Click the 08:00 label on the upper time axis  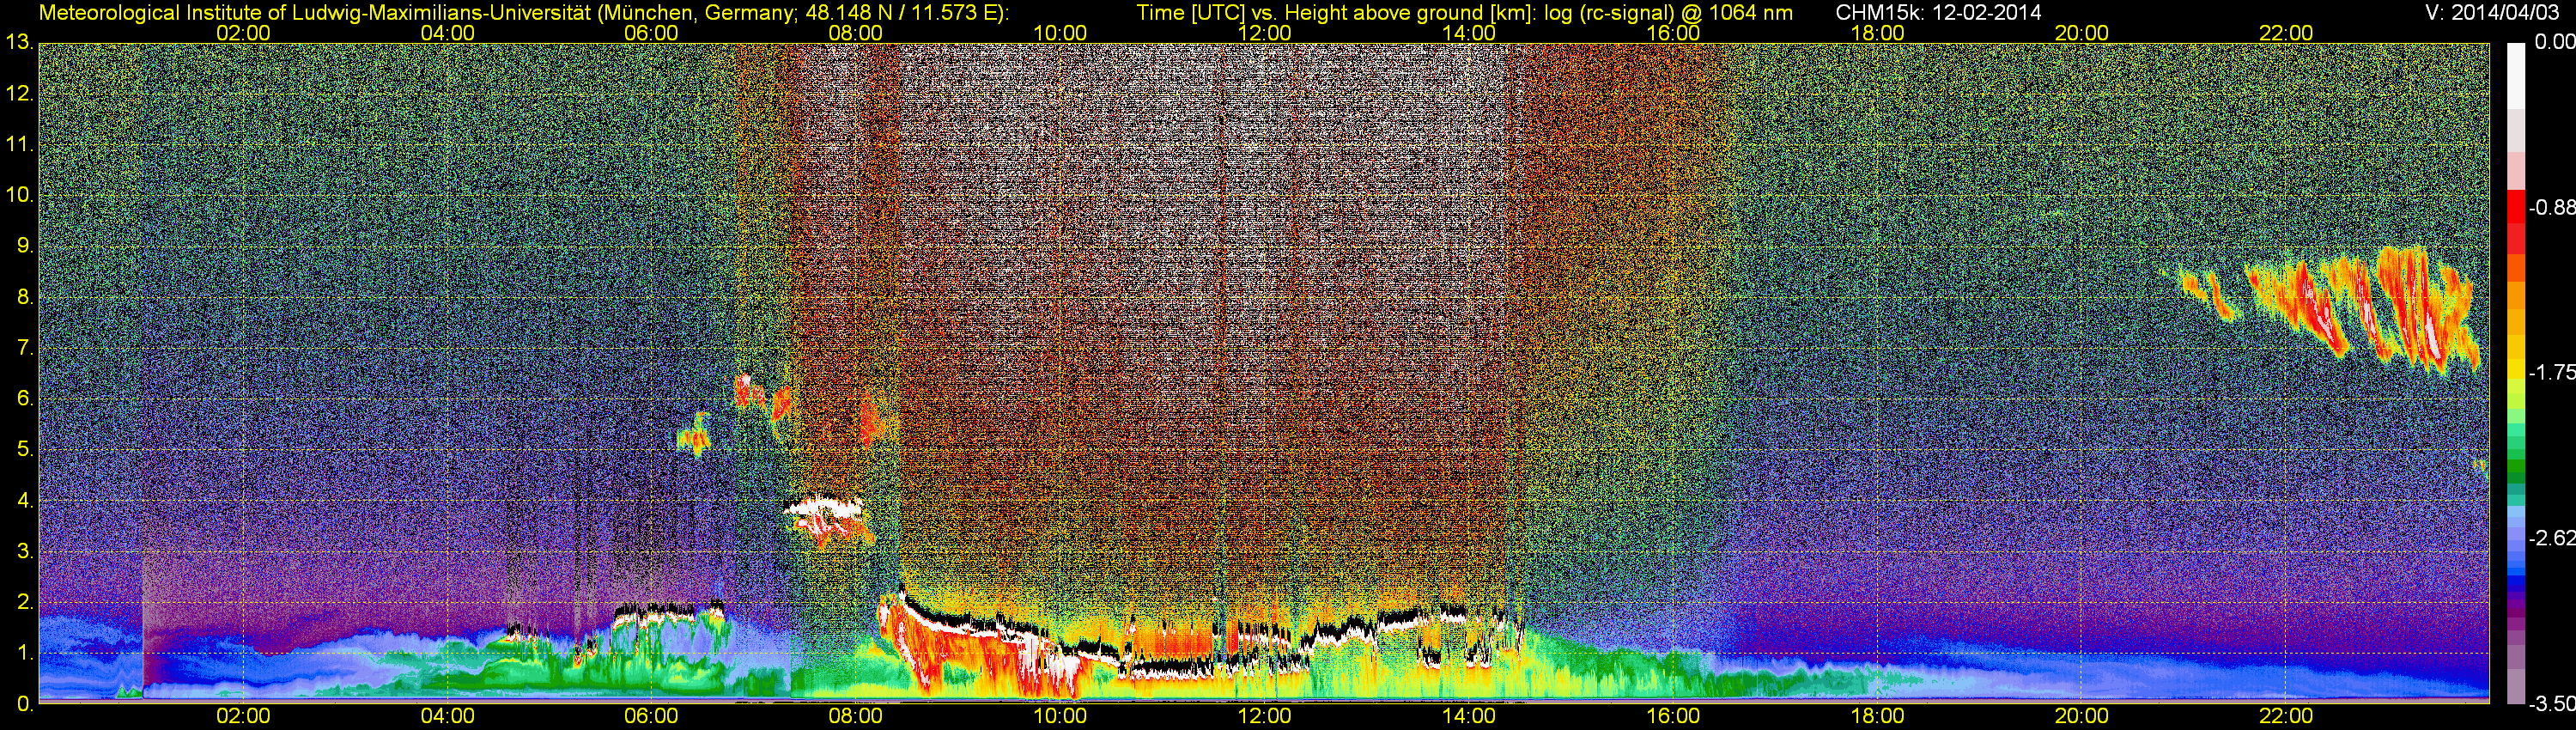click(856, 33)
